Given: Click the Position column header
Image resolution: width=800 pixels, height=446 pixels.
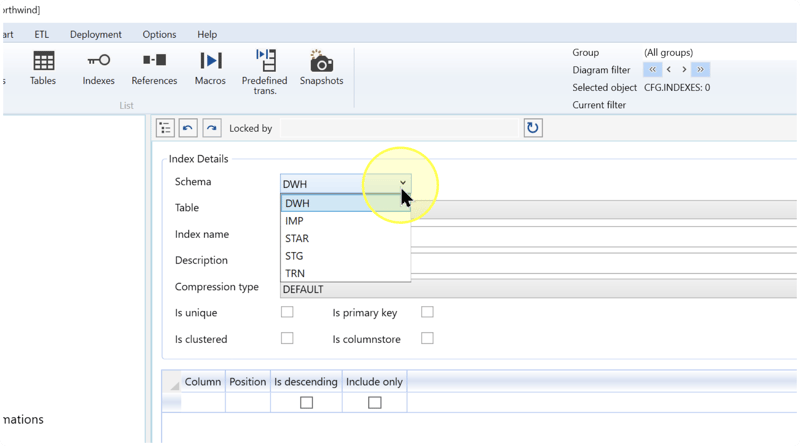Looking at the screenshot, I should 247,382.
